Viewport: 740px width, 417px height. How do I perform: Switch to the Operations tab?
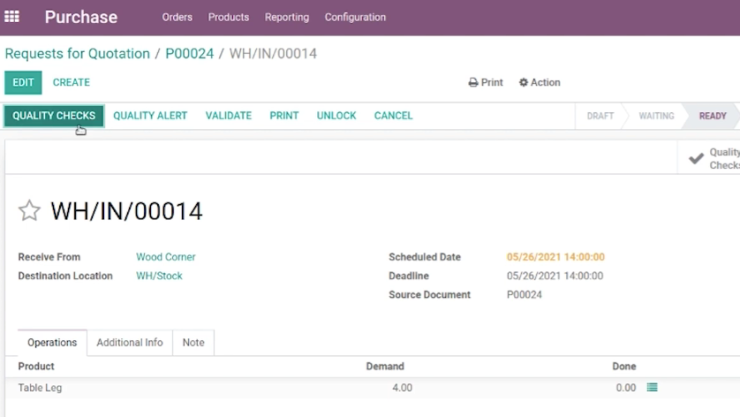(52, 342)
